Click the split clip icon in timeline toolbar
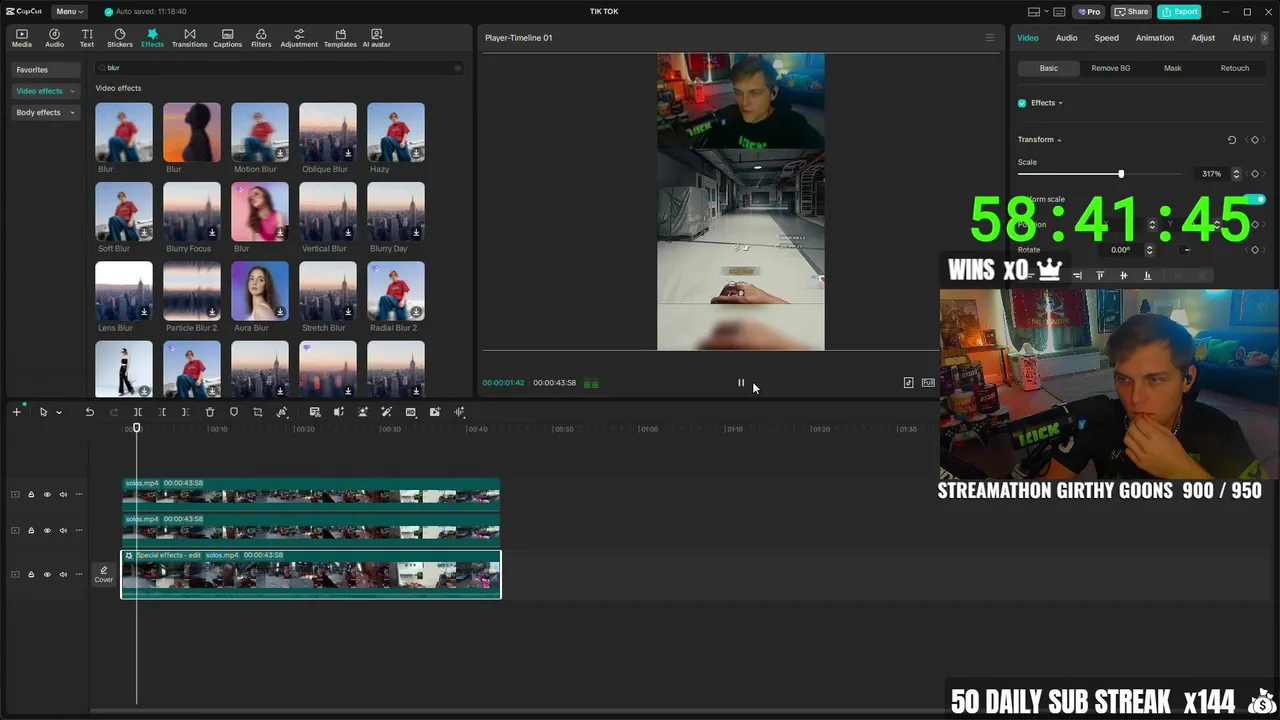The width and height of the screenshot is (1280, 720). pos(138,412)
